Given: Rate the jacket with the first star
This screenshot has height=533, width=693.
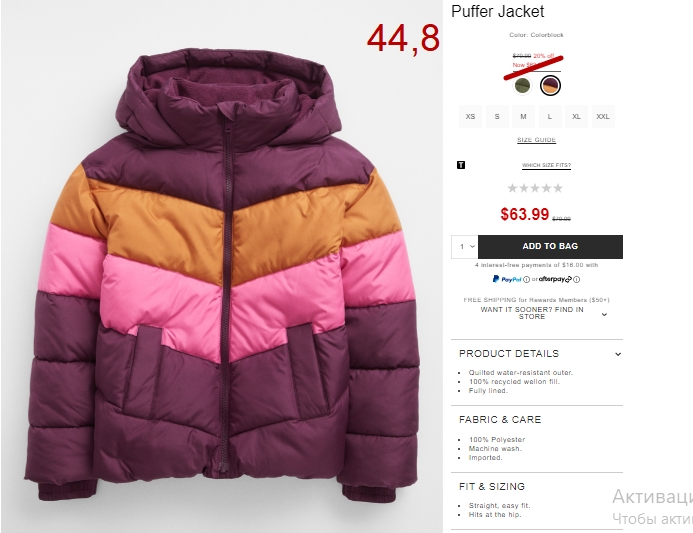Looking at the screenshot, I should coord(512,188).
